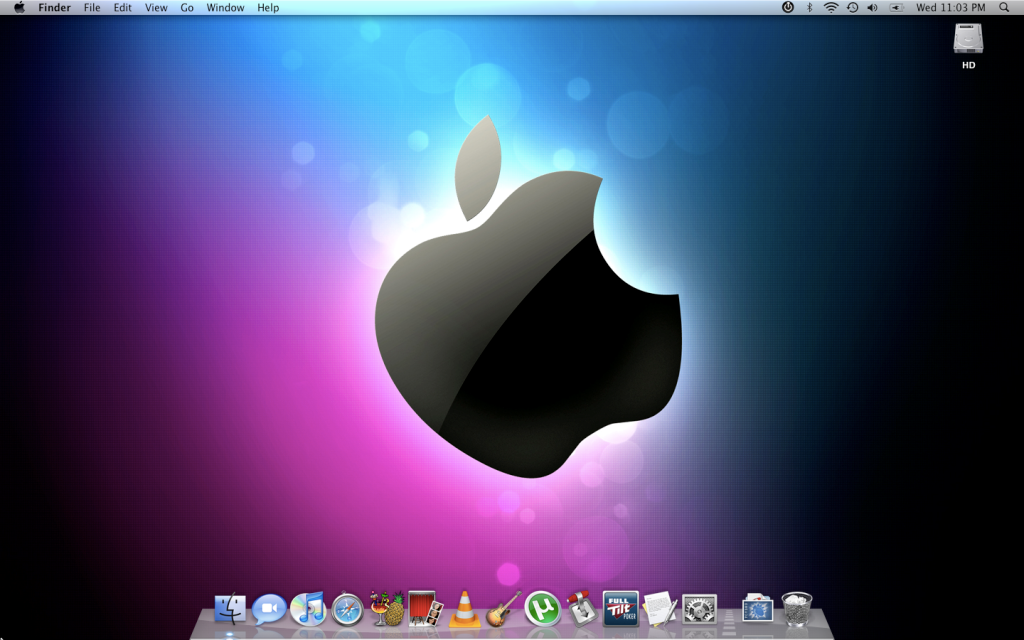This screenshot has width=1024, height=640.
Task: Open the Apple menu
Action: click(x=20, y=8)
